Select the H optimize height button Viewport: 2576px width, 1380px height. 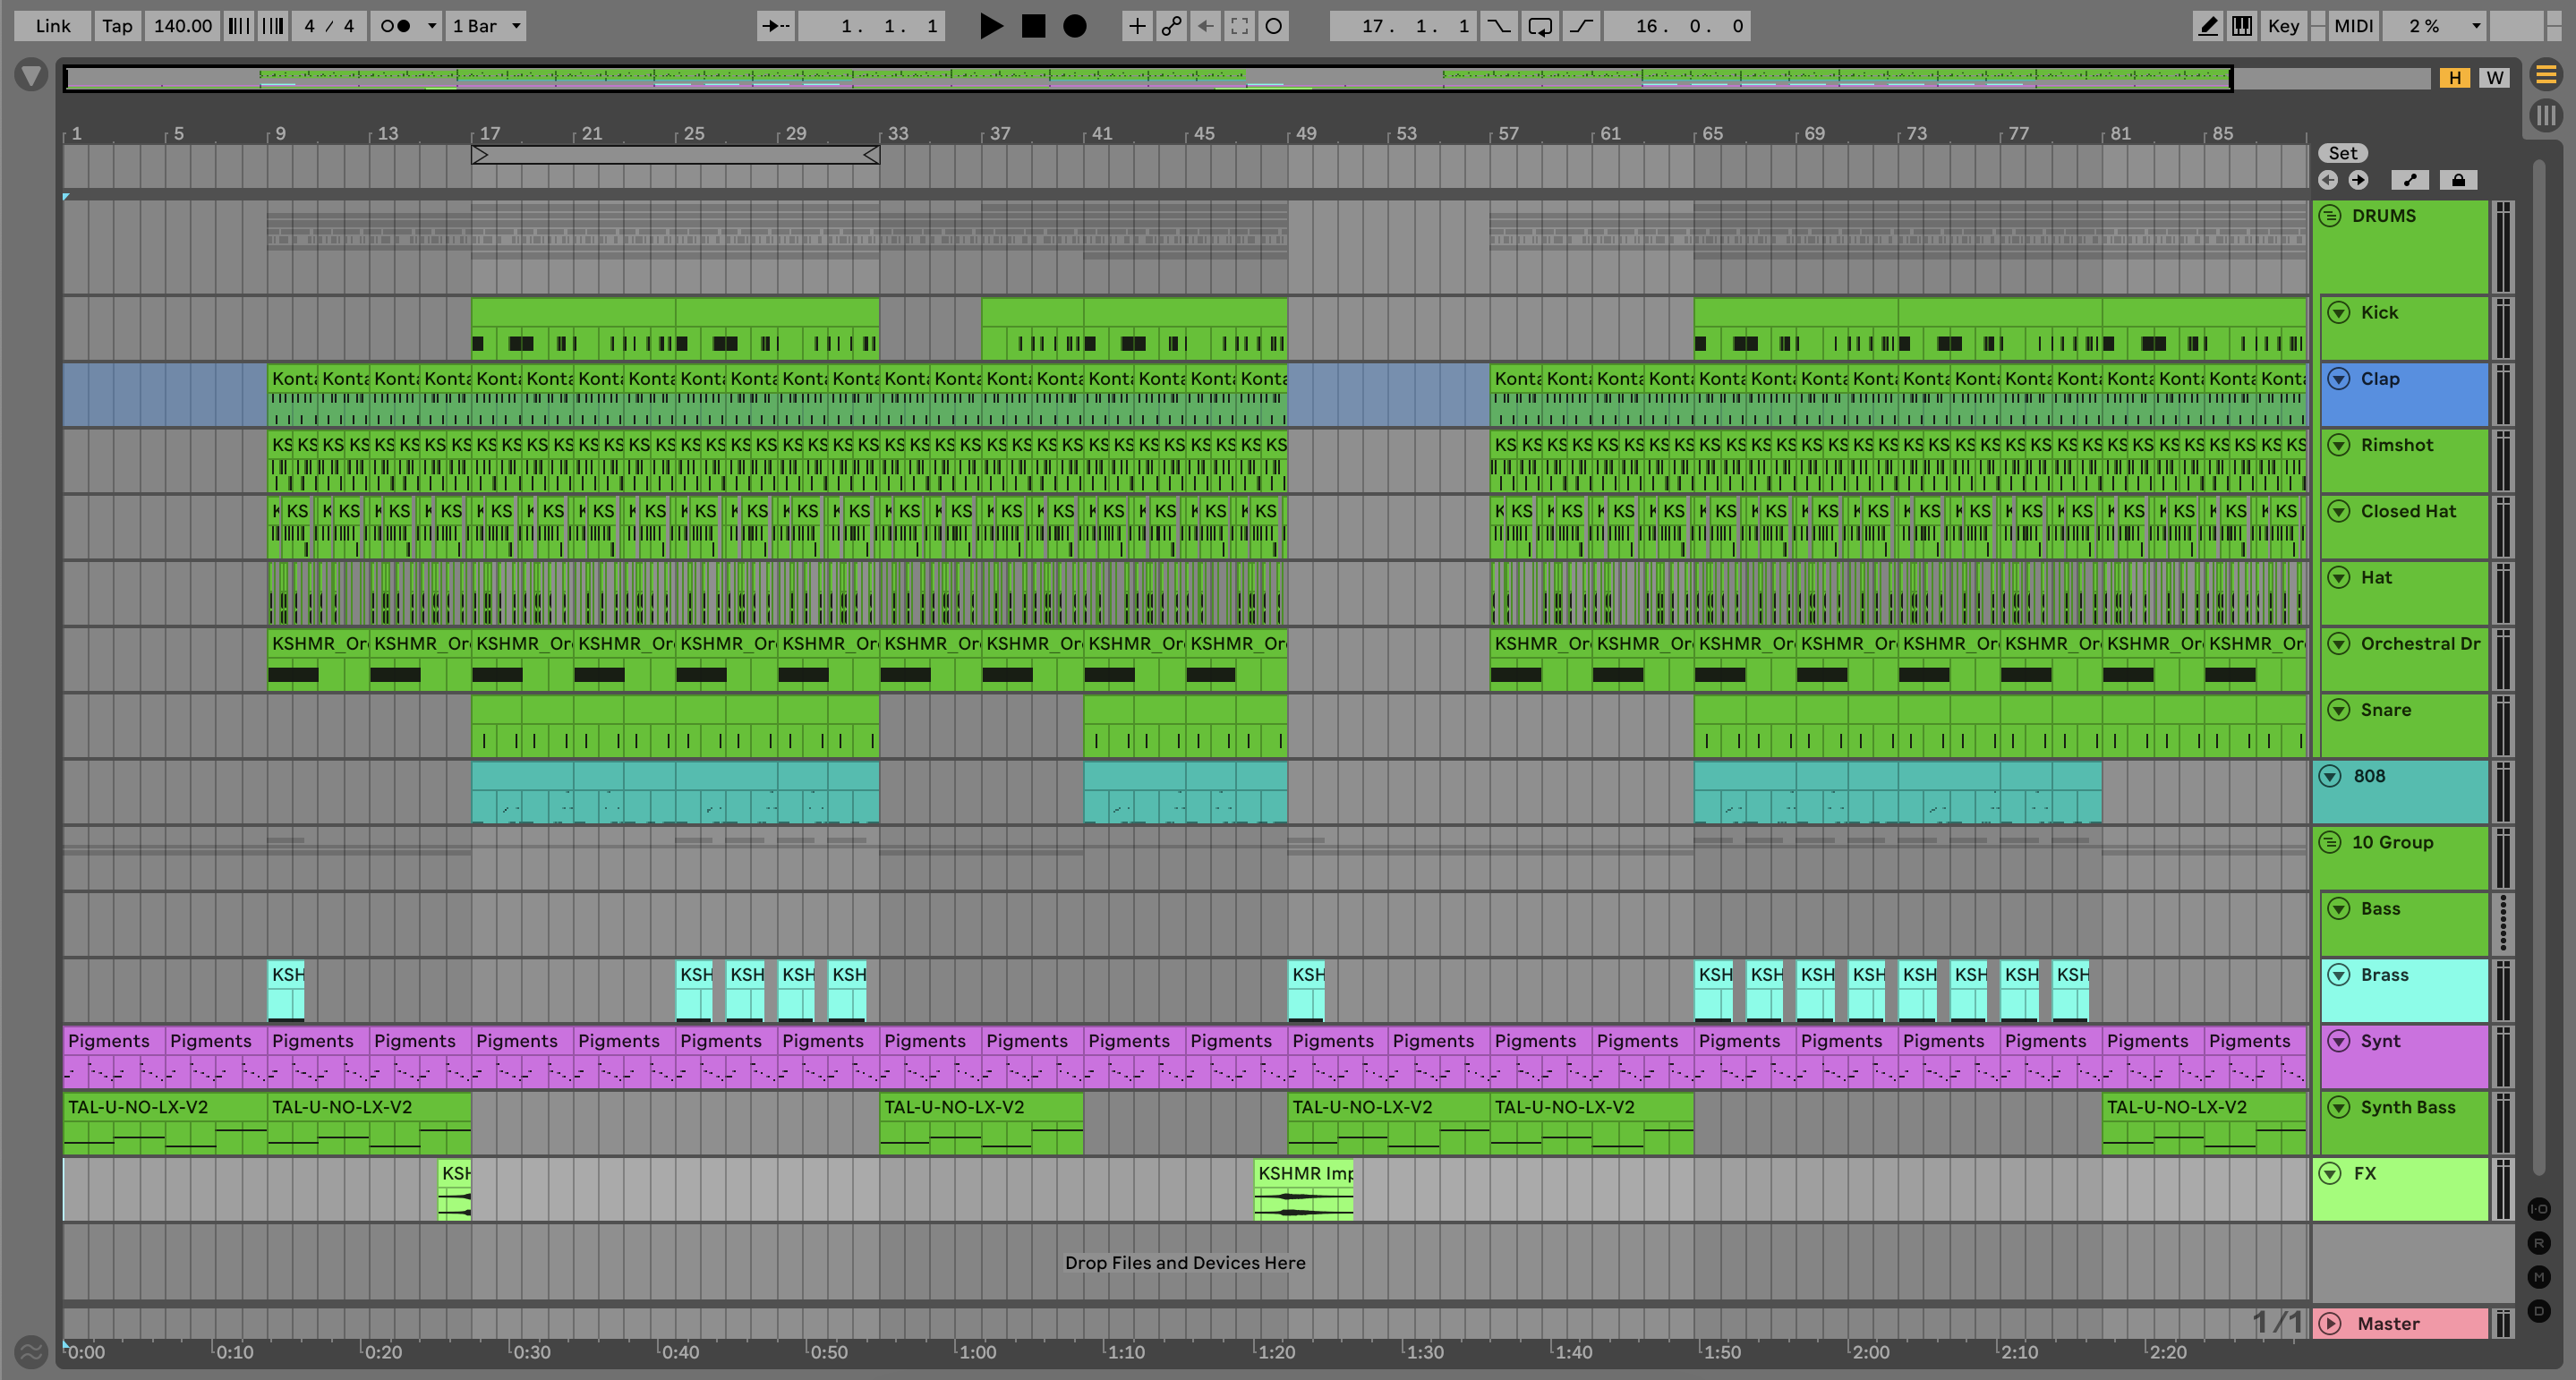(x=2454, y=78)
